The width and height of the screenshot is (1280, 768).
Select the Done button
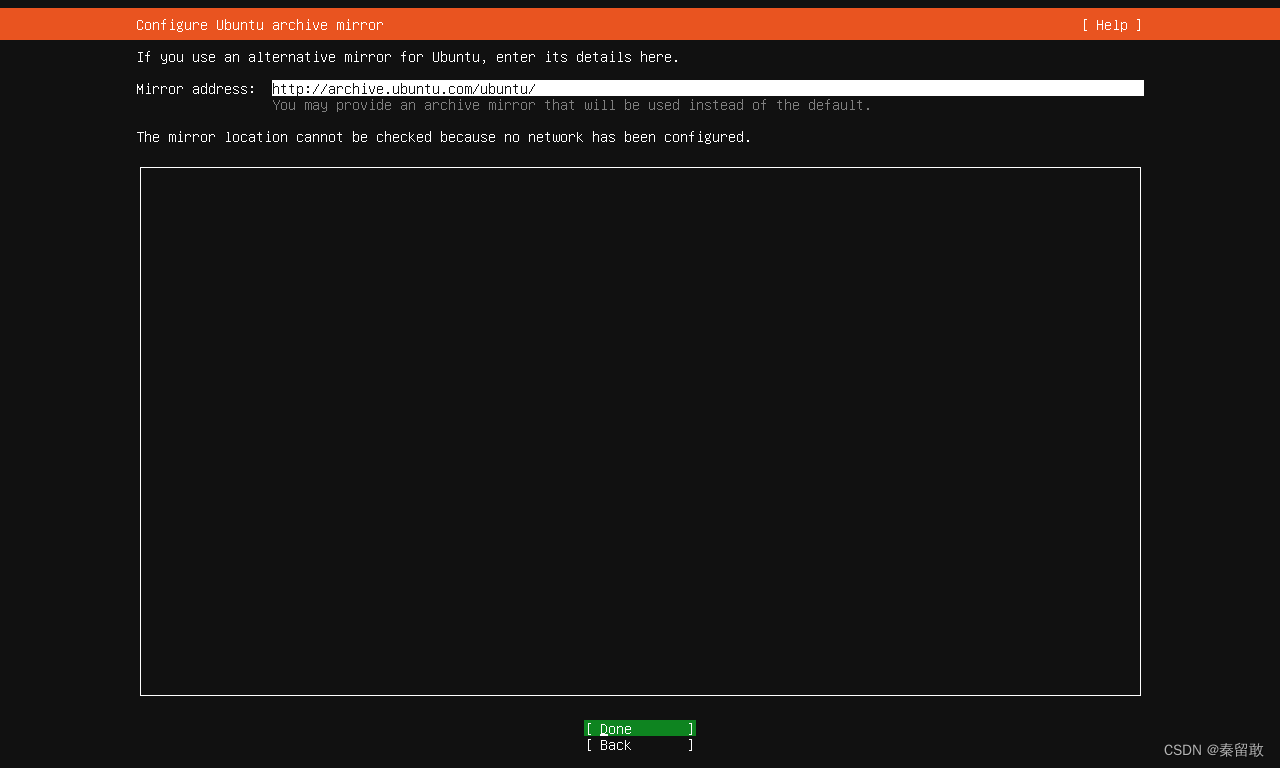(x=640, y=728)
